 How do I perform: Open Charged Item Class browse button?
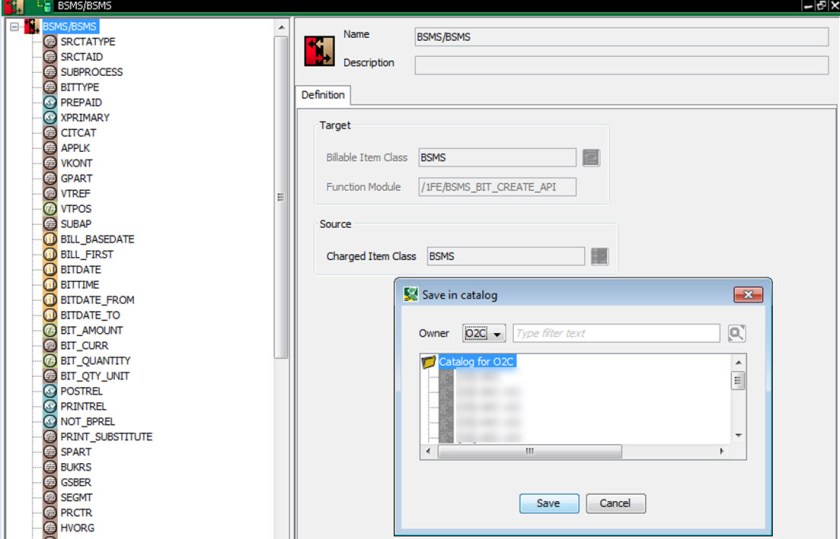(x=599, y=256)
